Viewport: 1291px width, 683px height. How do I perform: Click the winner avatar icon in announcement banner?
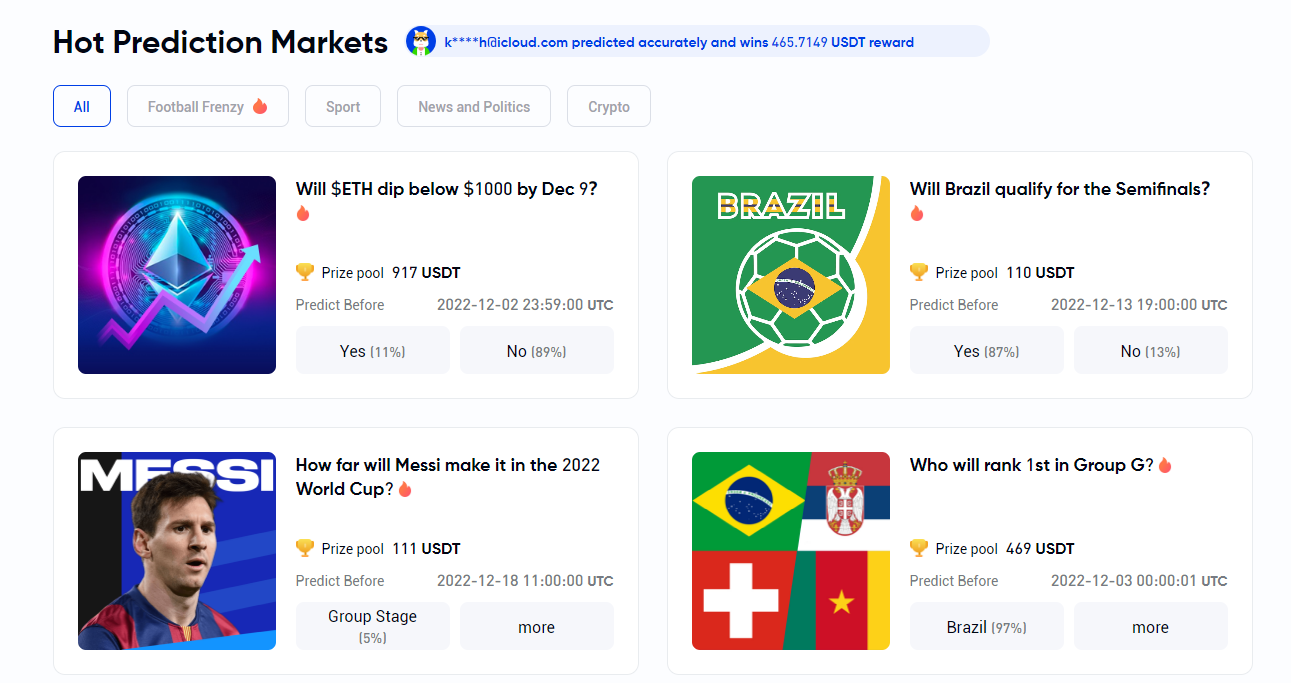[421, 42]
